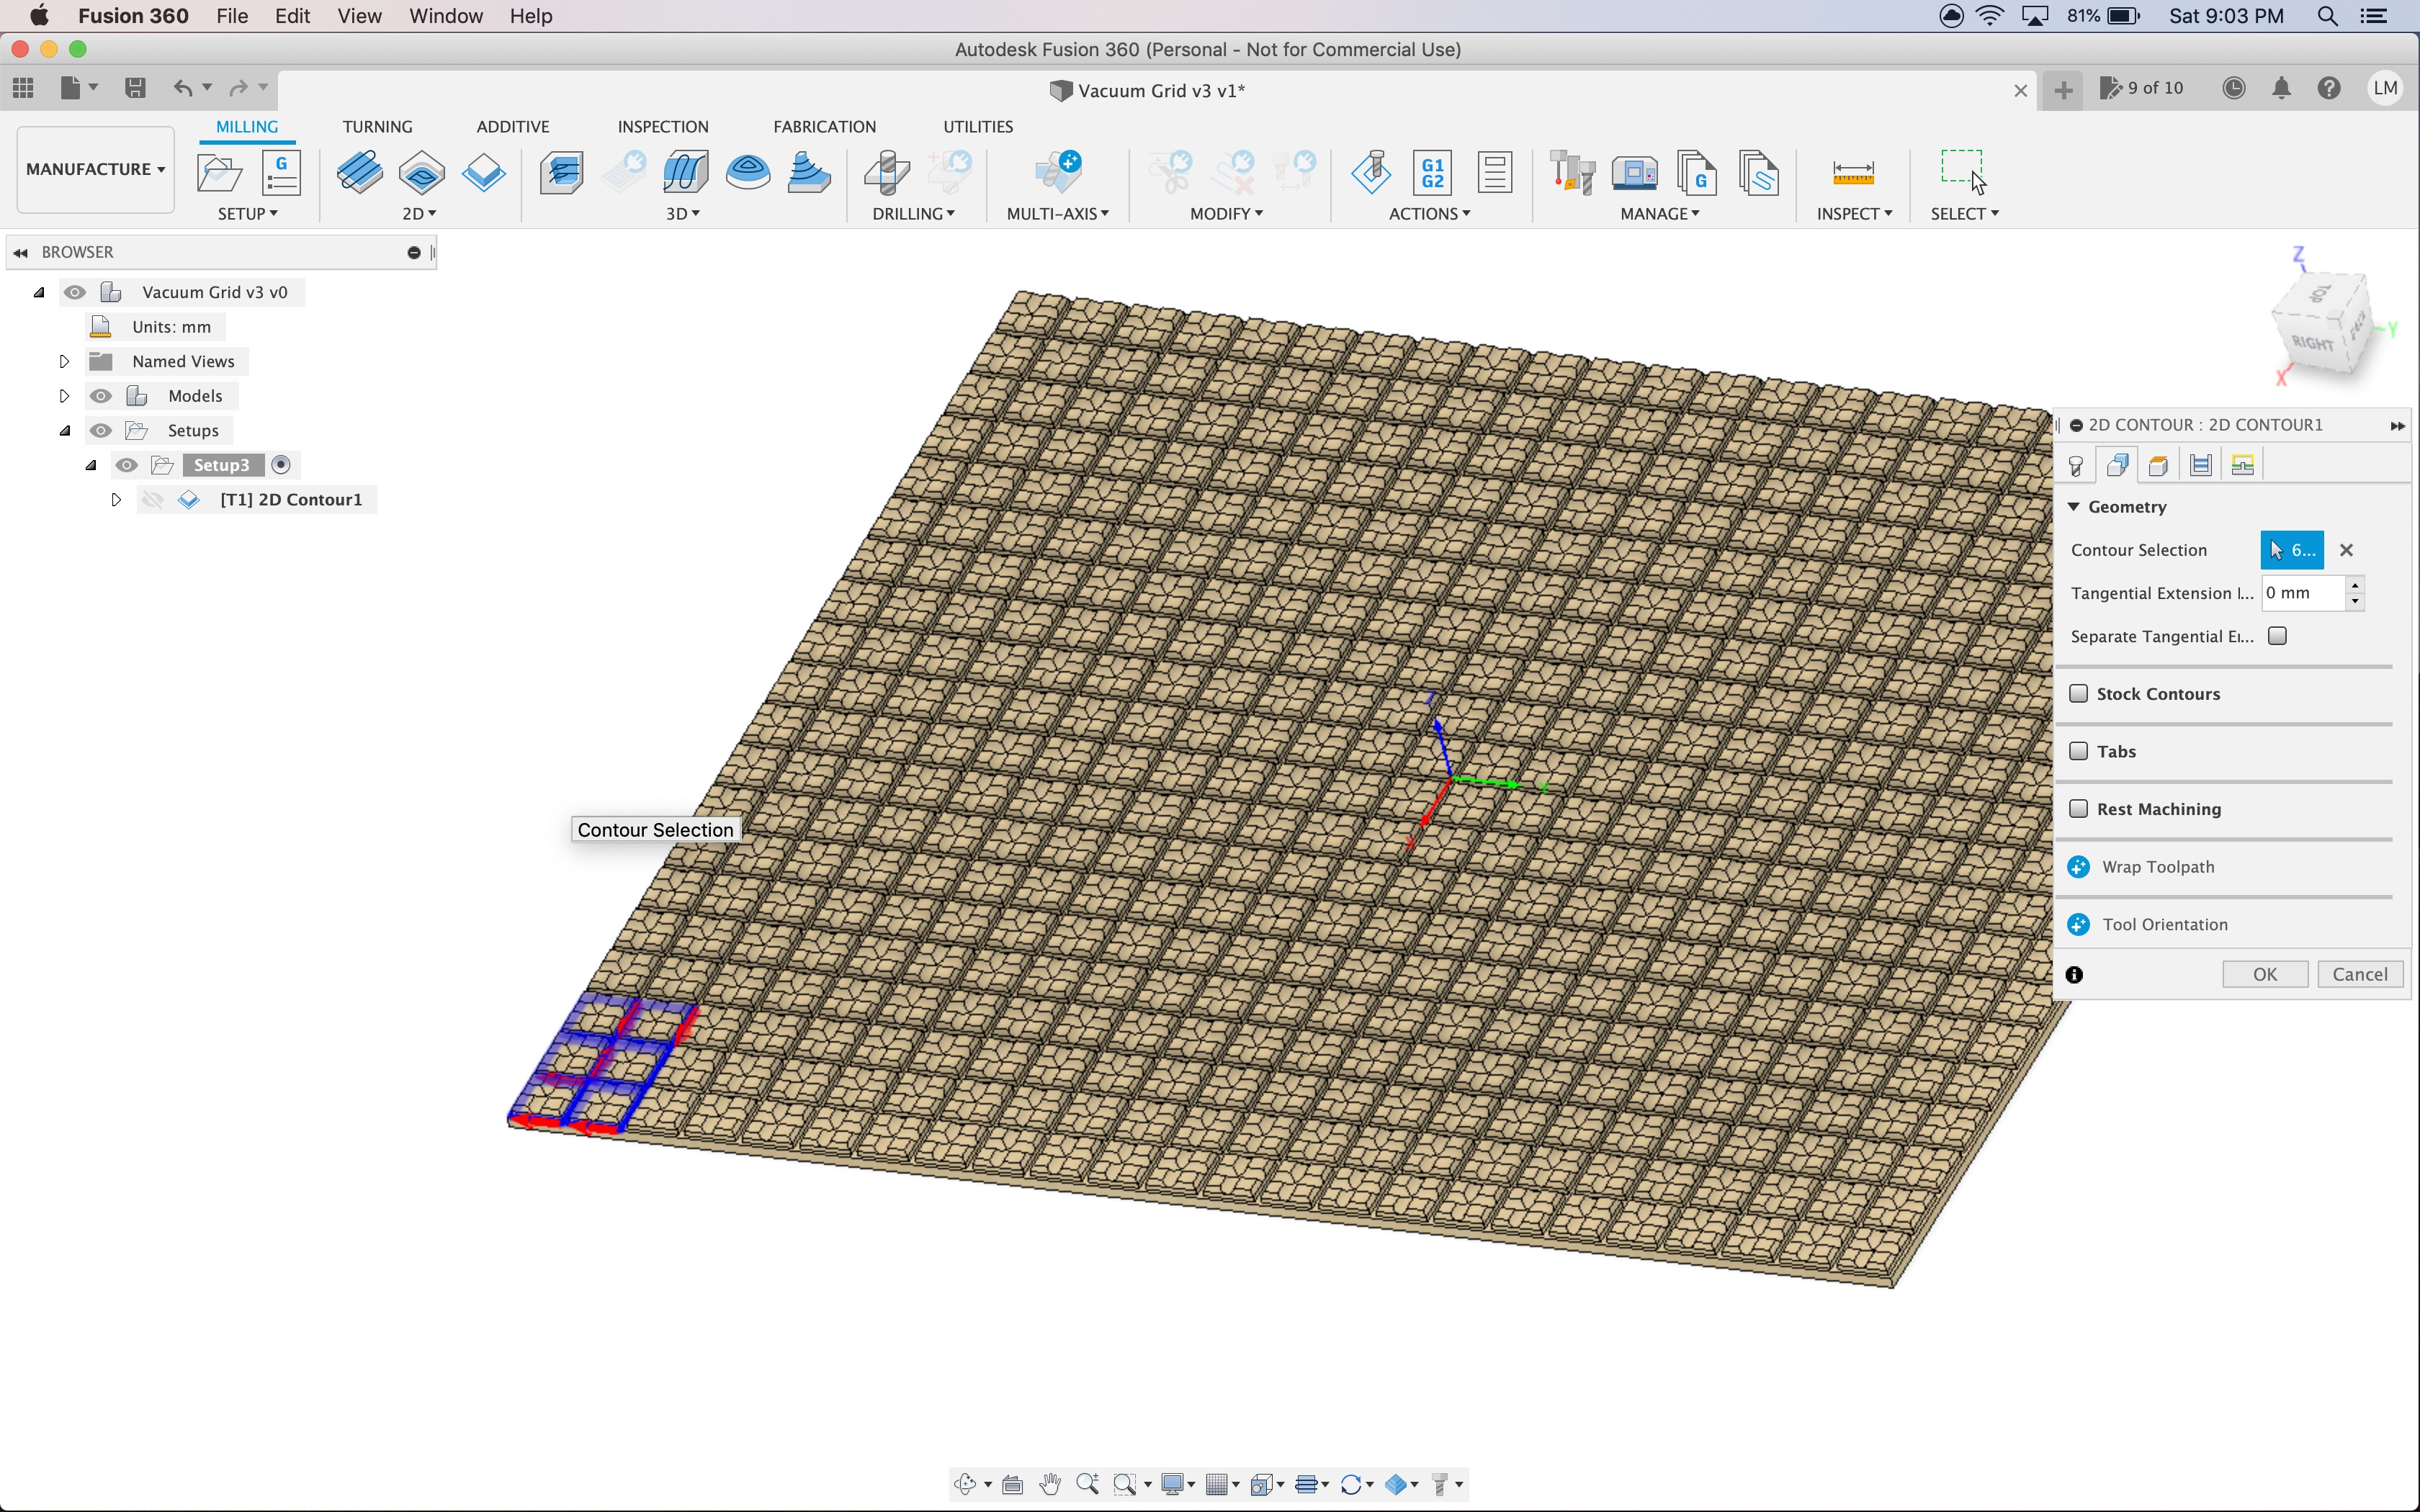Open the View menu in menu bar
This screenshot has height=1512, width=2420.
click(x=359, y=16)
